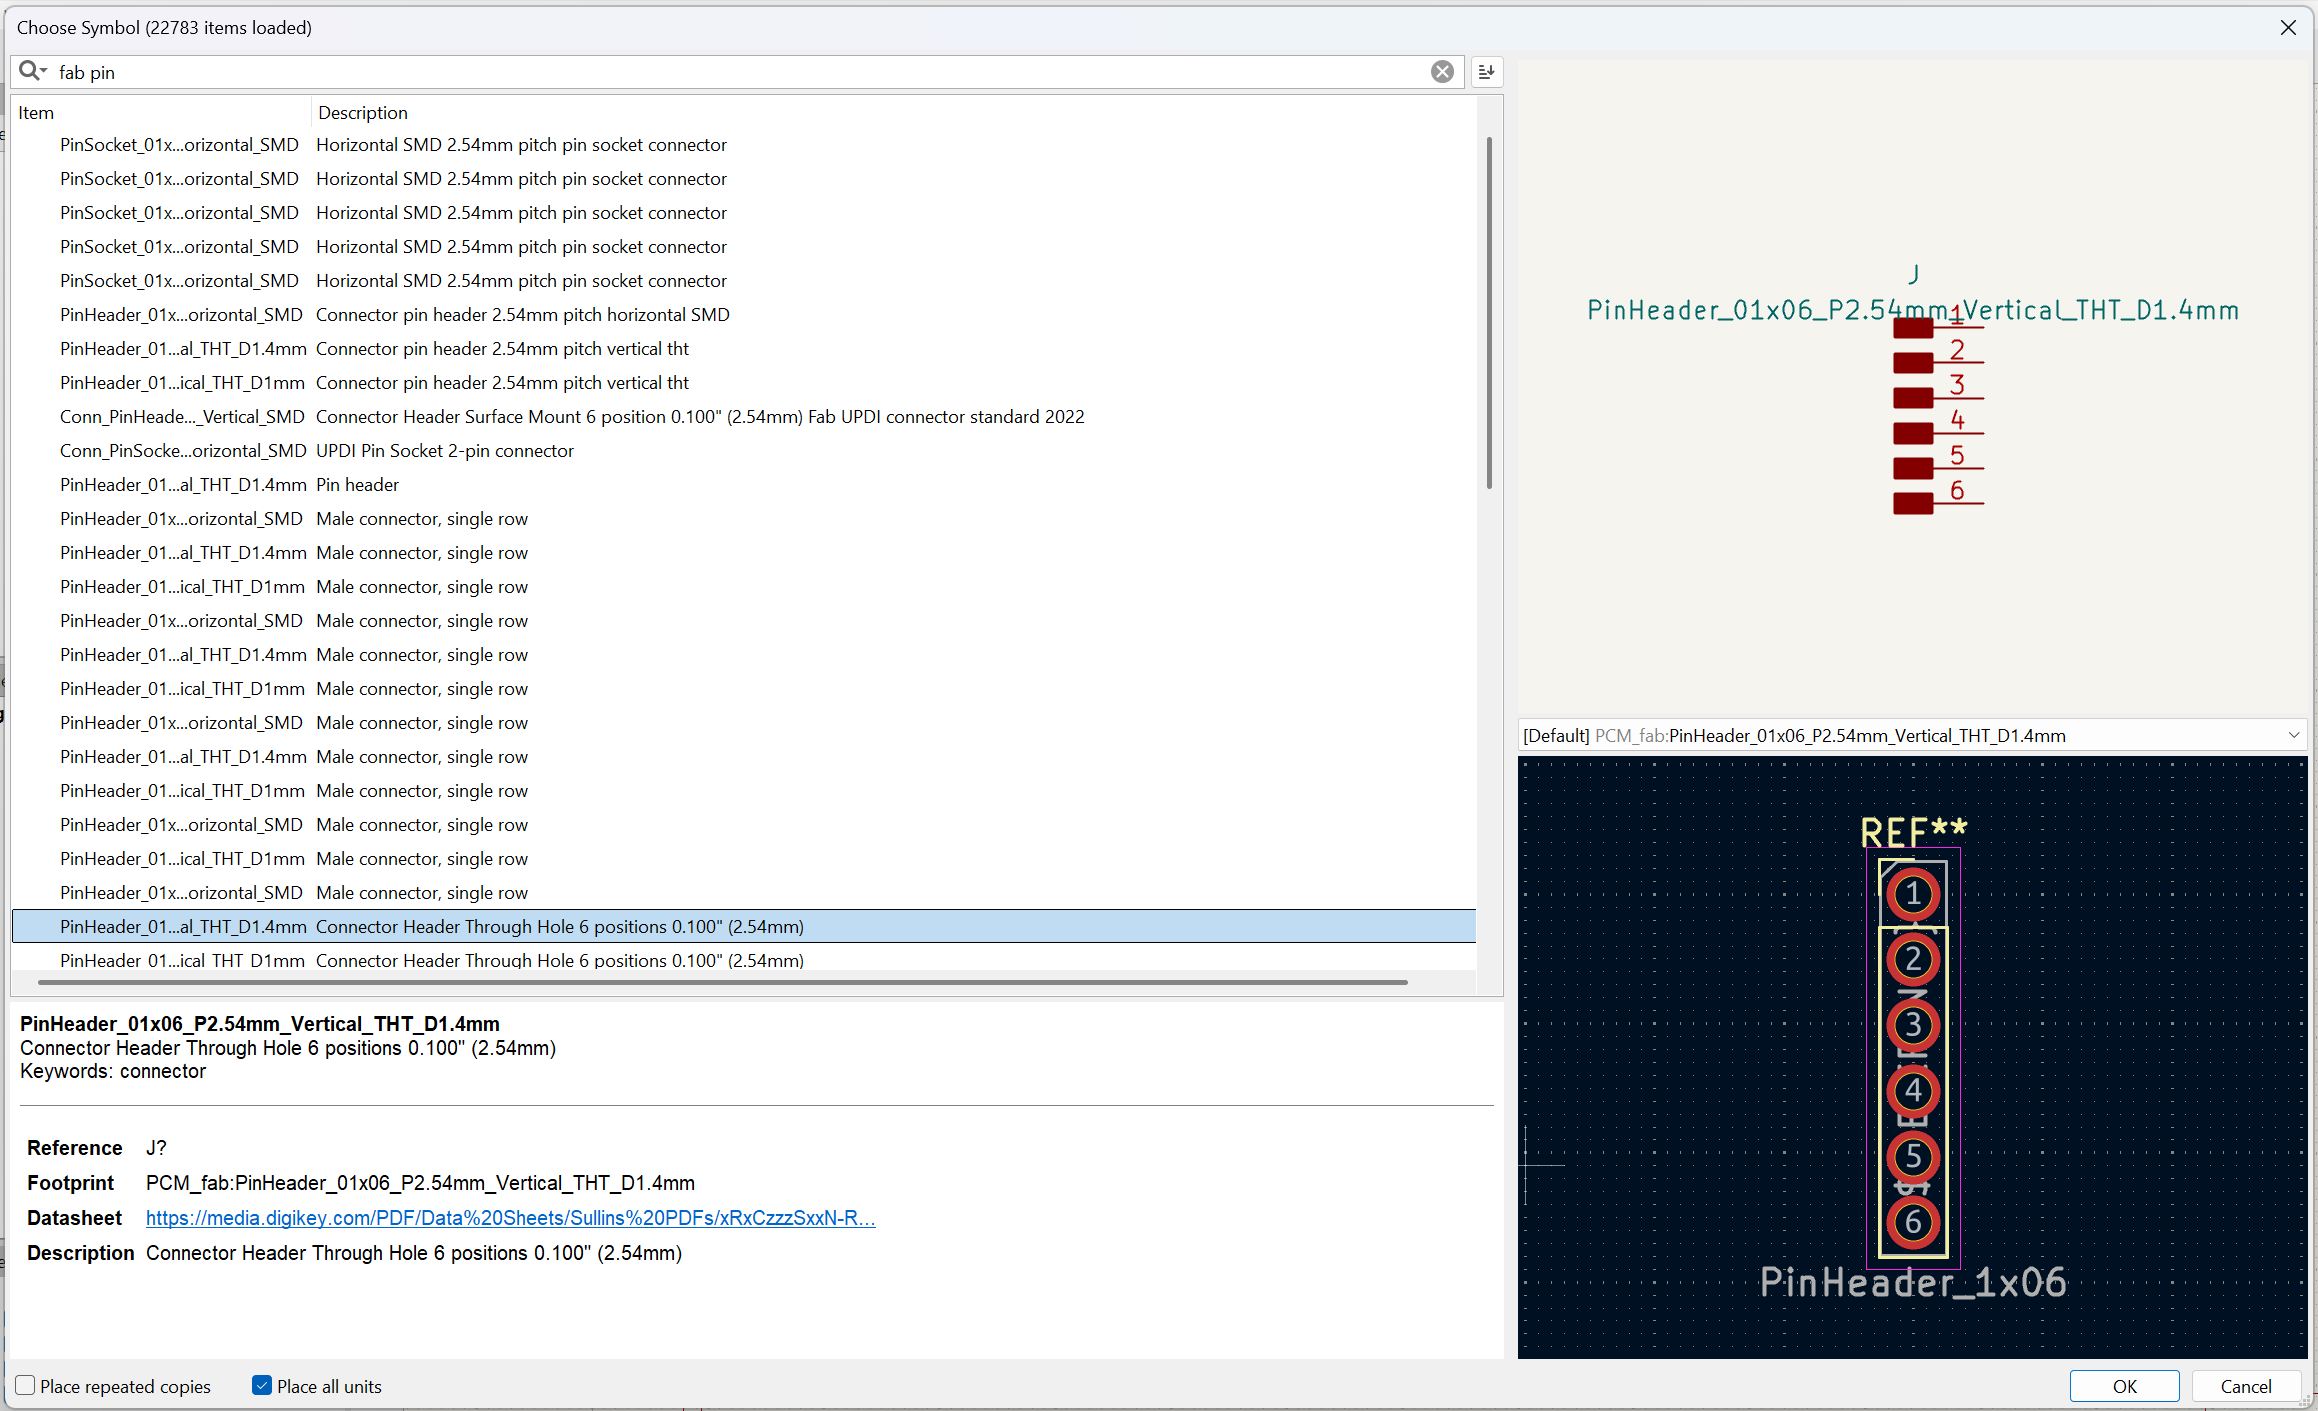Click the Description column header
The image size is (2318, 1411).
pos(362,113)
